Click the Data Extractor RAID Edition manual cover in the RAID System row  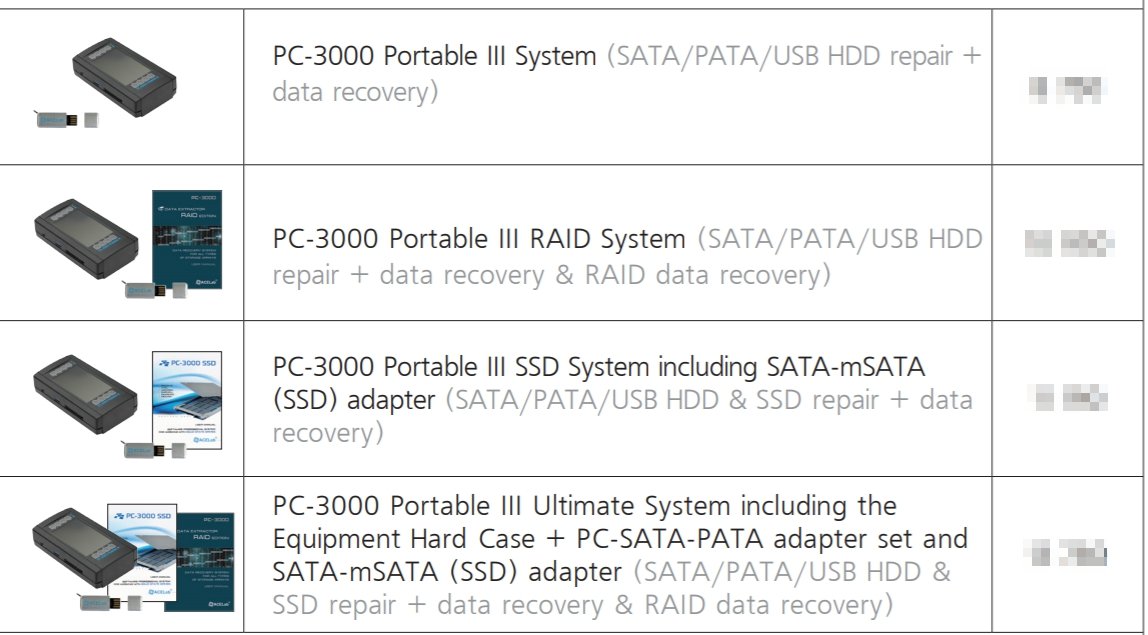186,240
